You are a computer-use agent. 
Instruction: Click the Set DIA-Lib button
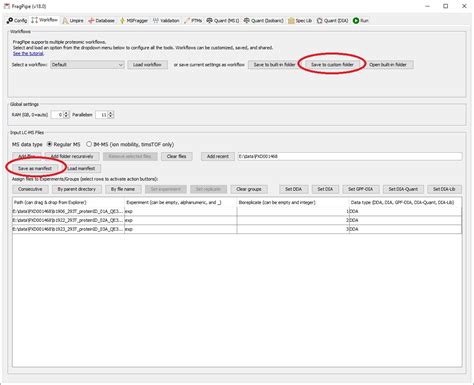(444, 189)
